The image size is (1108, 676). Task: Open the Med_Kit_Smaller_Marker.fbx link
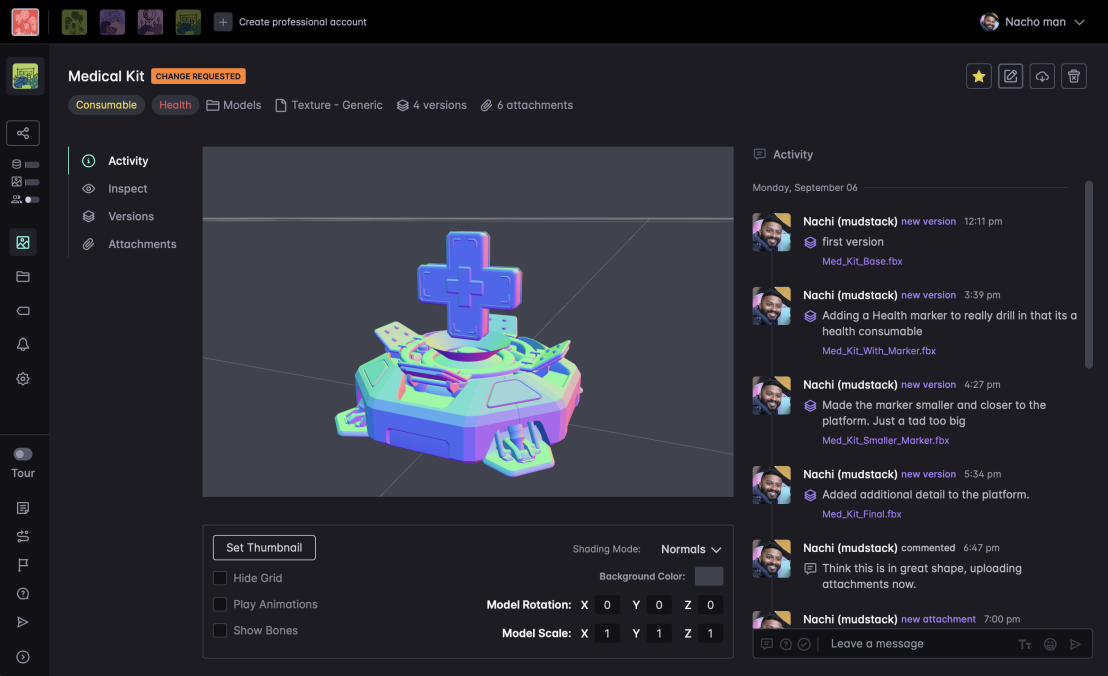click(x=885, y=441)
